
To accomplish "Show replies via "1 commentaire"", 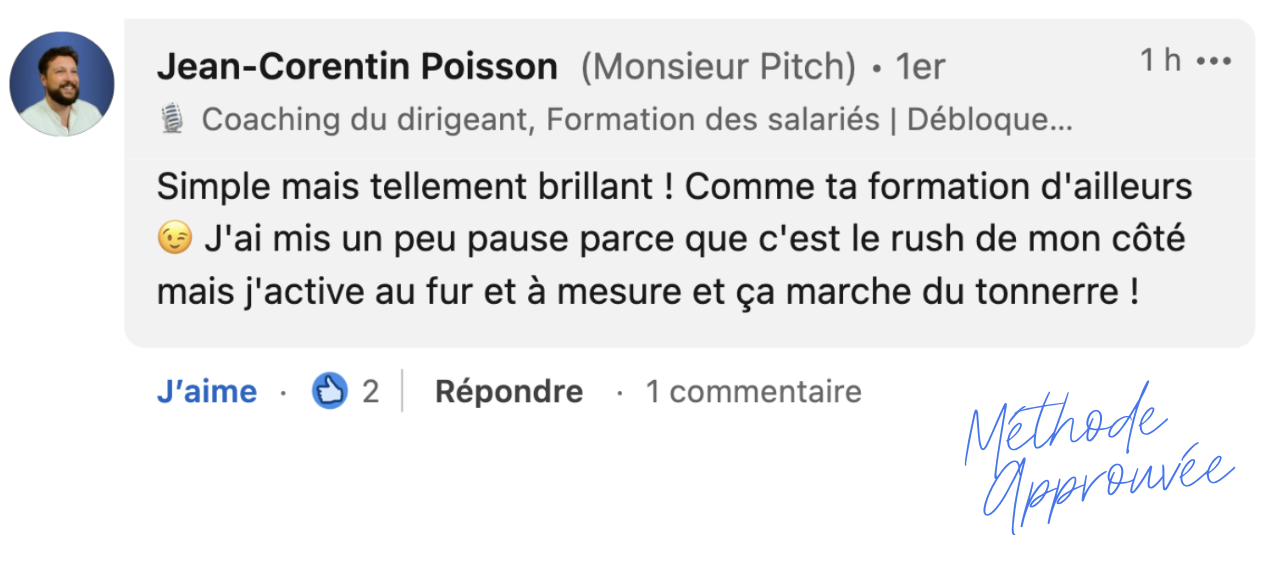I will (x=753, y=391).
